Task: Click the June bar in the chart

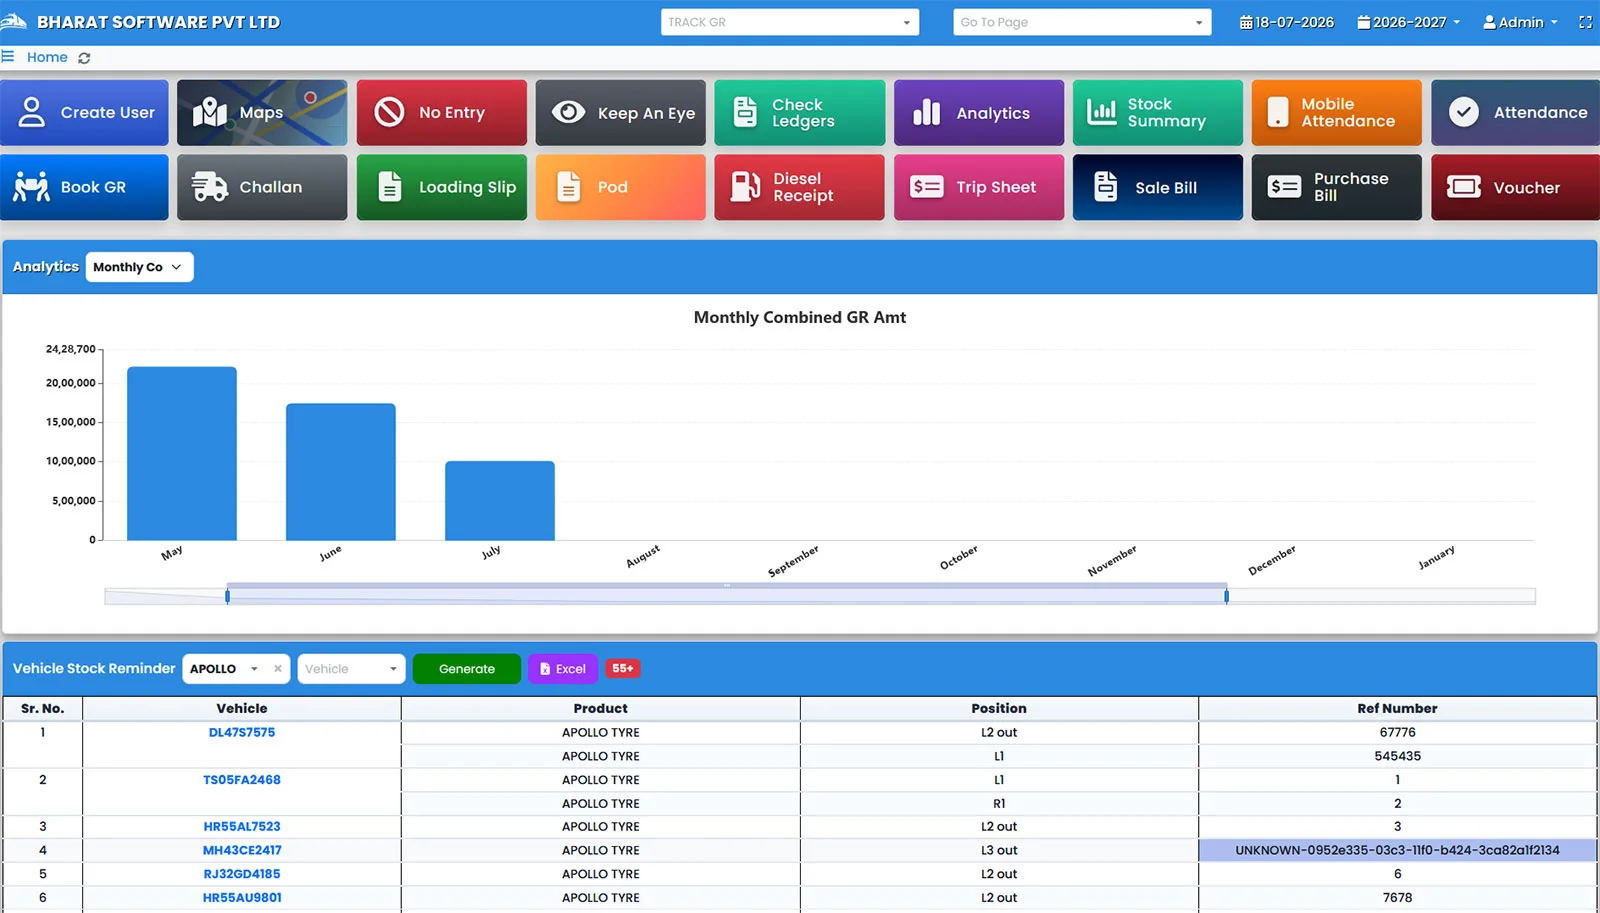Action: click(x=341, y=472)
